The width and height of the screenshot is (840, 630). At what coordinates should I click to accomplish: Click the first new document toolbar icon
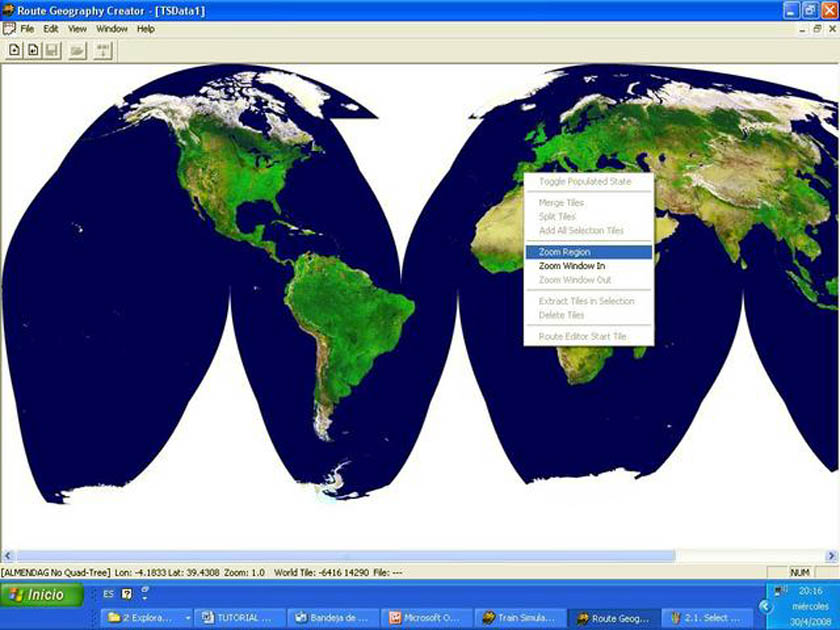[15, 50]
